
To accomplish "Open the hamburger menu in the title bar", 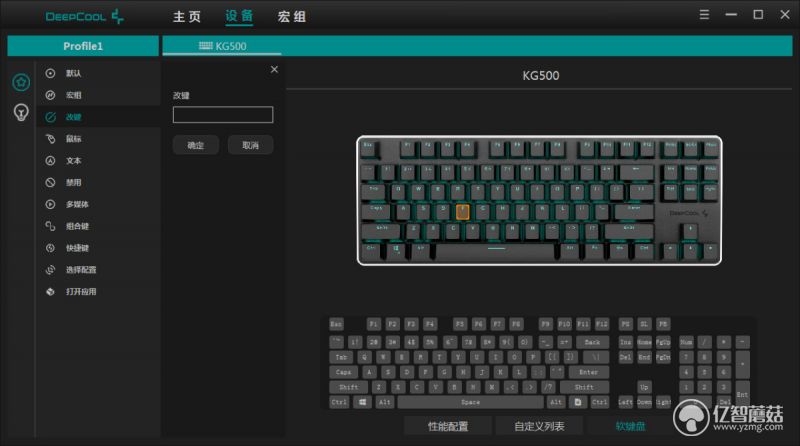I will pos(704,15).
